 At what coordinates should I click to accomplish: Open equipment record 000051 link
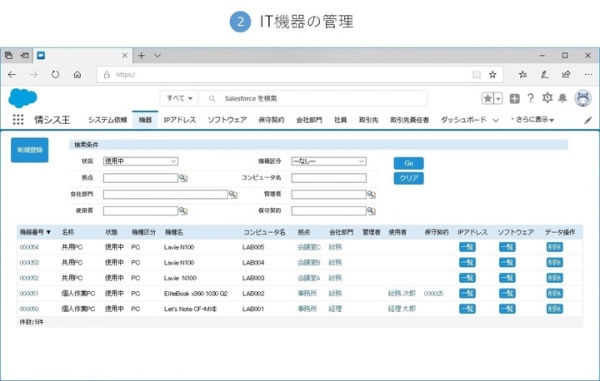[x=29, y=294]
